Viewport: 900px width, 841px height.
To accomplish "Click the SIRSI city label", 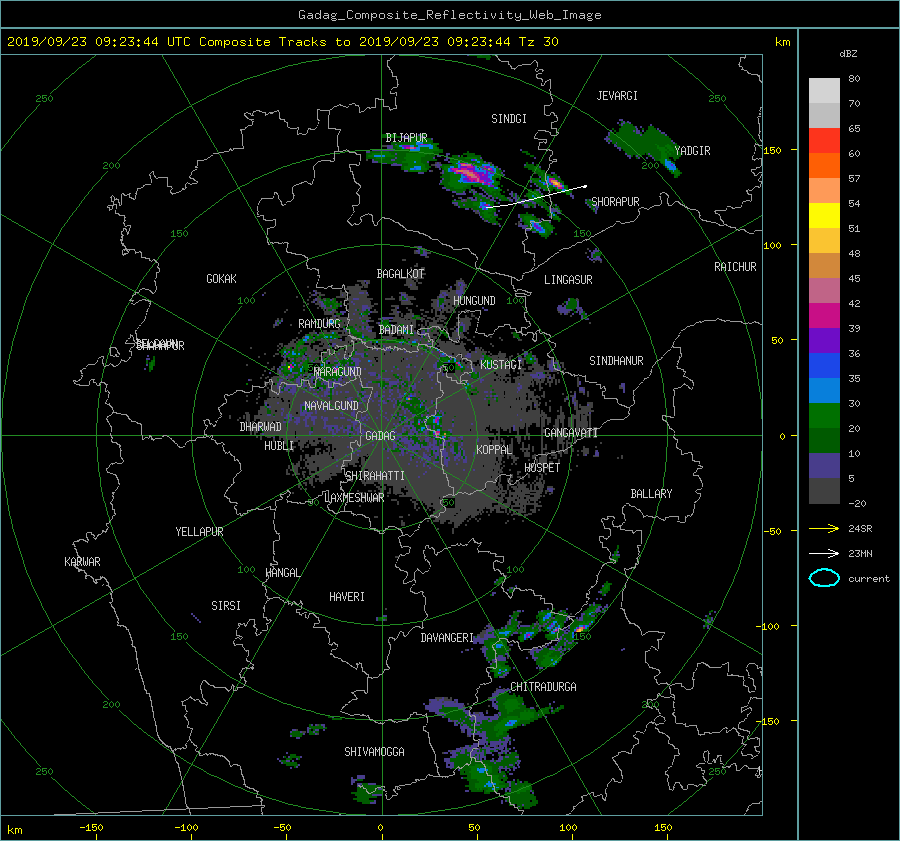I will click(x=226, y=606).
